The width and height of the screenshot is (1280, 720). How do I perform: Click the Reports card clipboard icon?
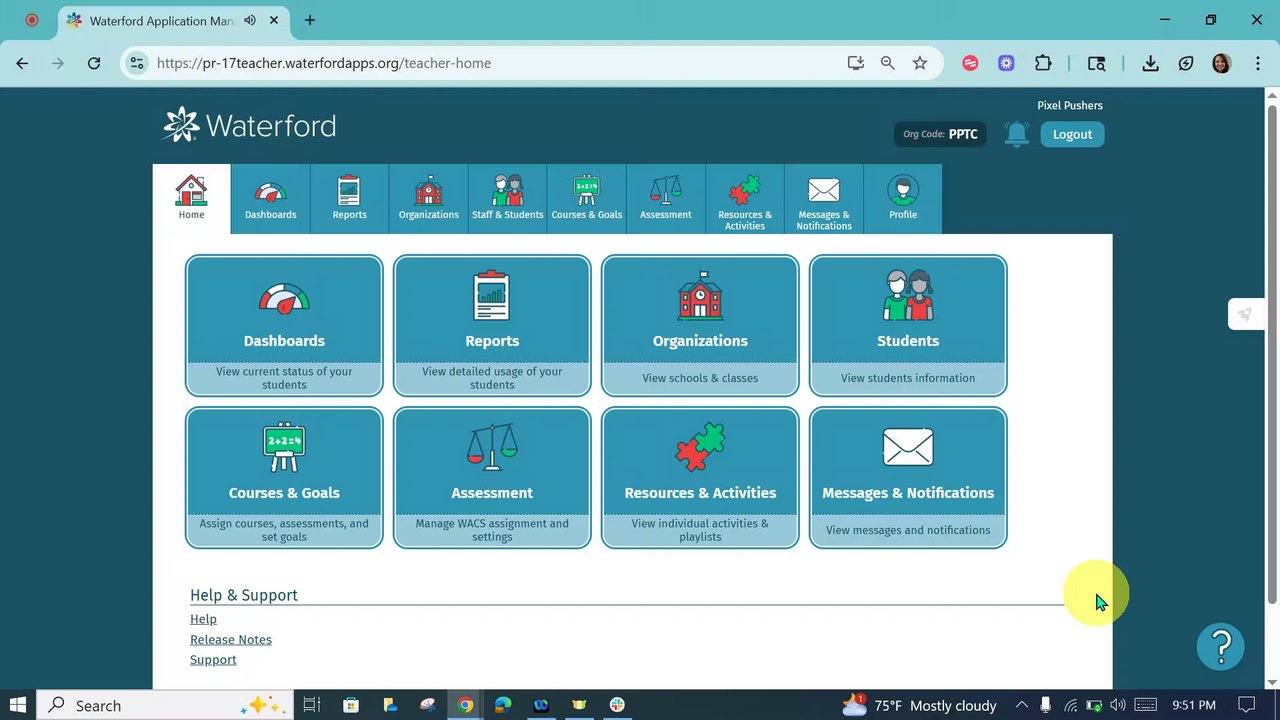pyautogui.click(x=492, y=295)
